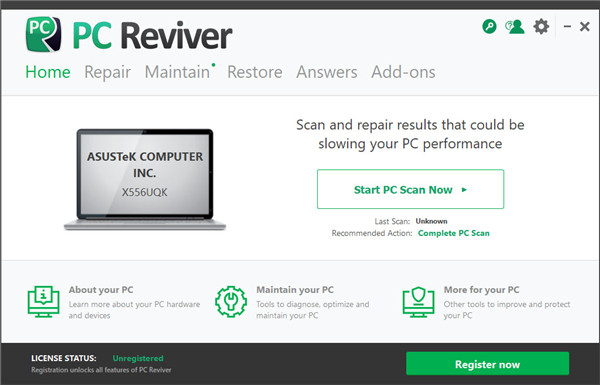The width and height of the screenshot is (600, 385).
Task: Click the 'Recommended Action:' label
Action: (x=372, y=233)
